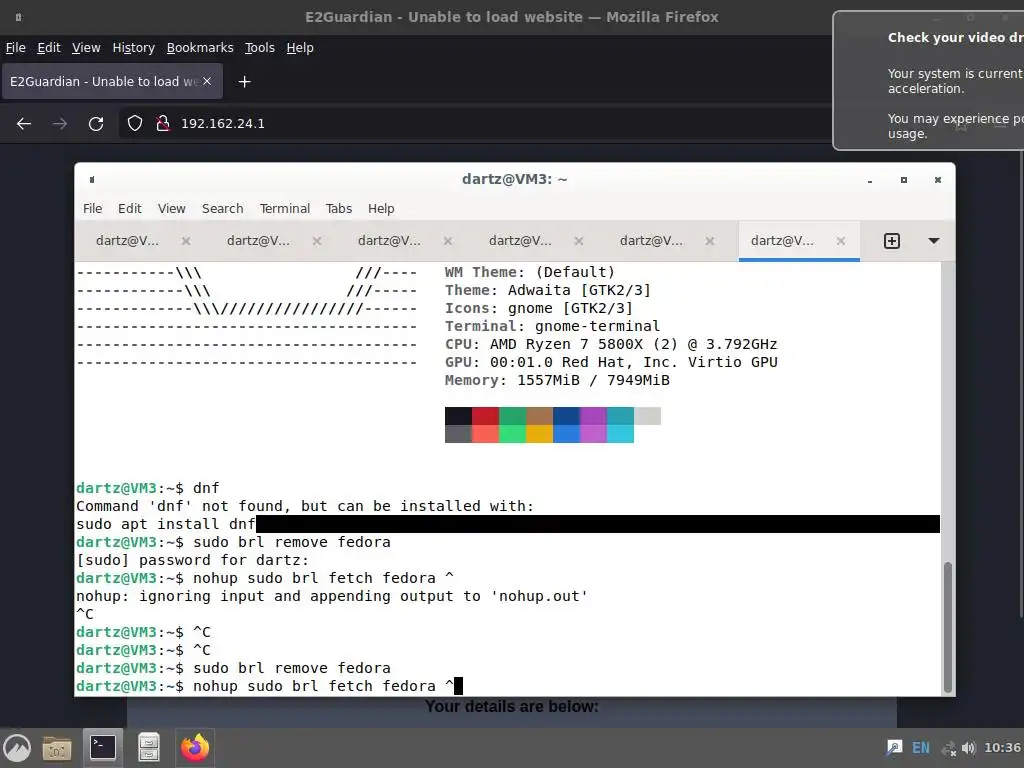
Task: Click Firefox back arrow button
Action: 24,123
